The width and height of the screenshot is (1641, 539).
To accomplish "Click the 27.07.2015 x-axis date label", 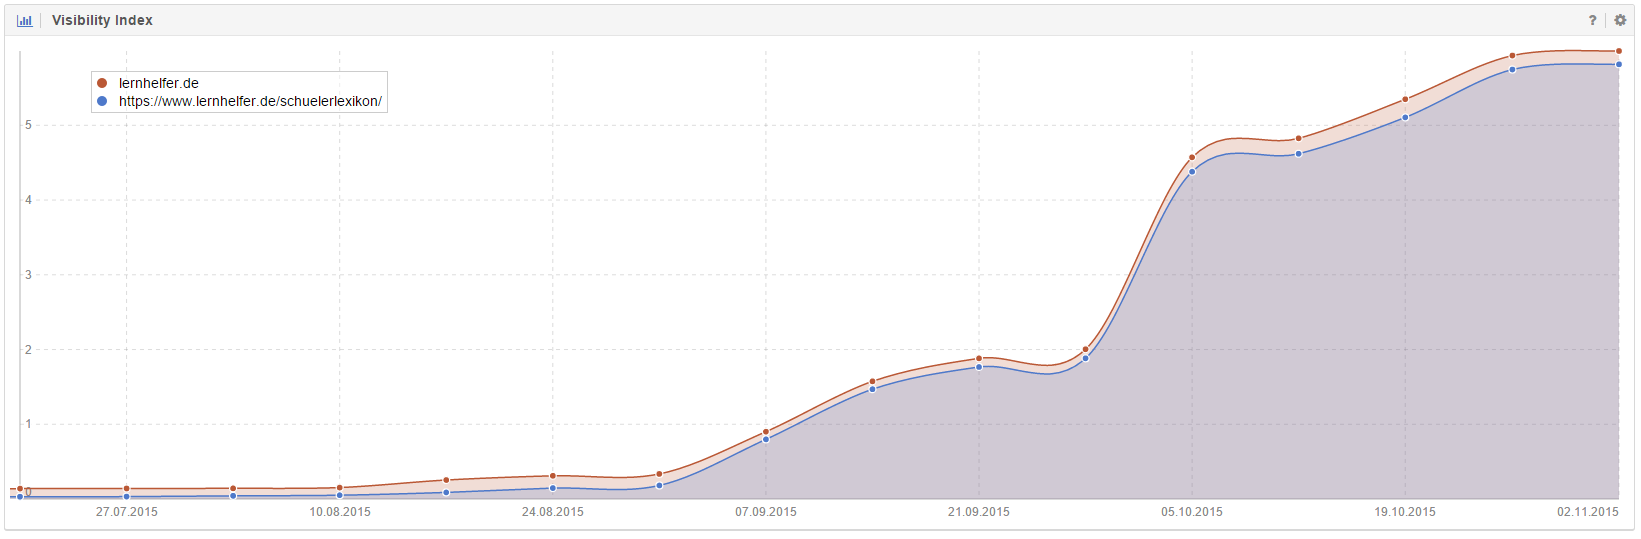I will click(126, 512).
